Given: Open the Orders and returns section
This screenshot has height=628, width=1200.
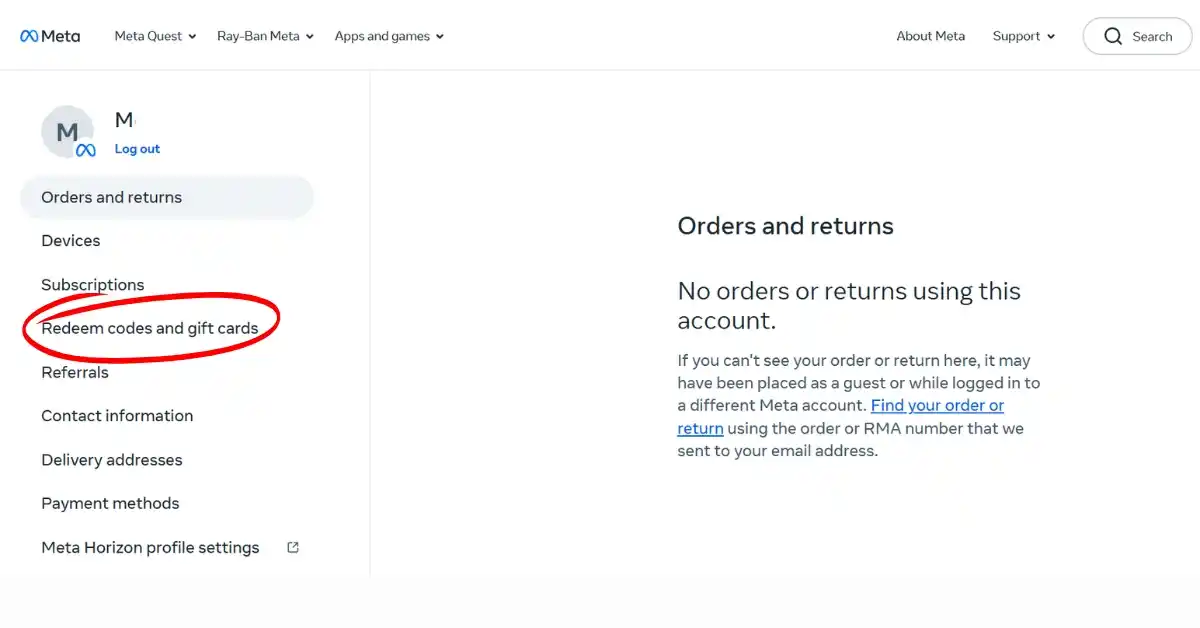Looking at the screenshot, I should point(111,197).
